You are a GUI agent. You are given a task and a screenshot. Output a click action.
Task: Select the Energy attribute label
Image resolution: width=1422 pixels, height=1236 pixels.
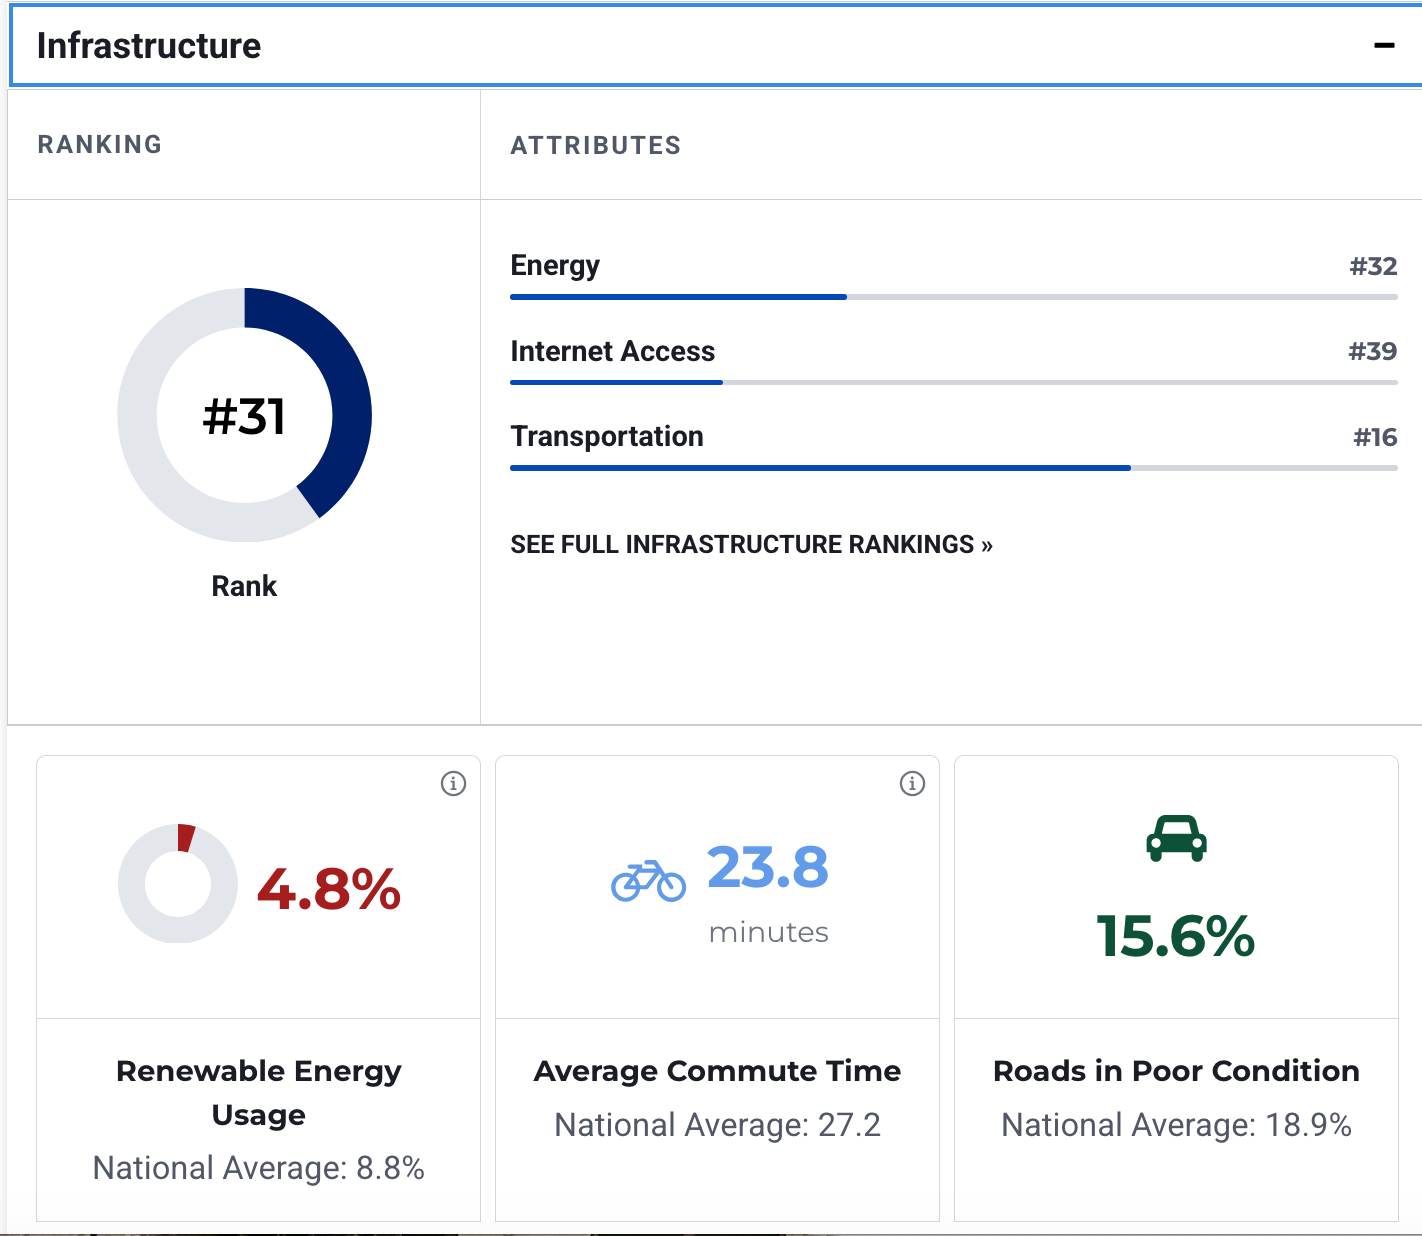tap(555, 266)
